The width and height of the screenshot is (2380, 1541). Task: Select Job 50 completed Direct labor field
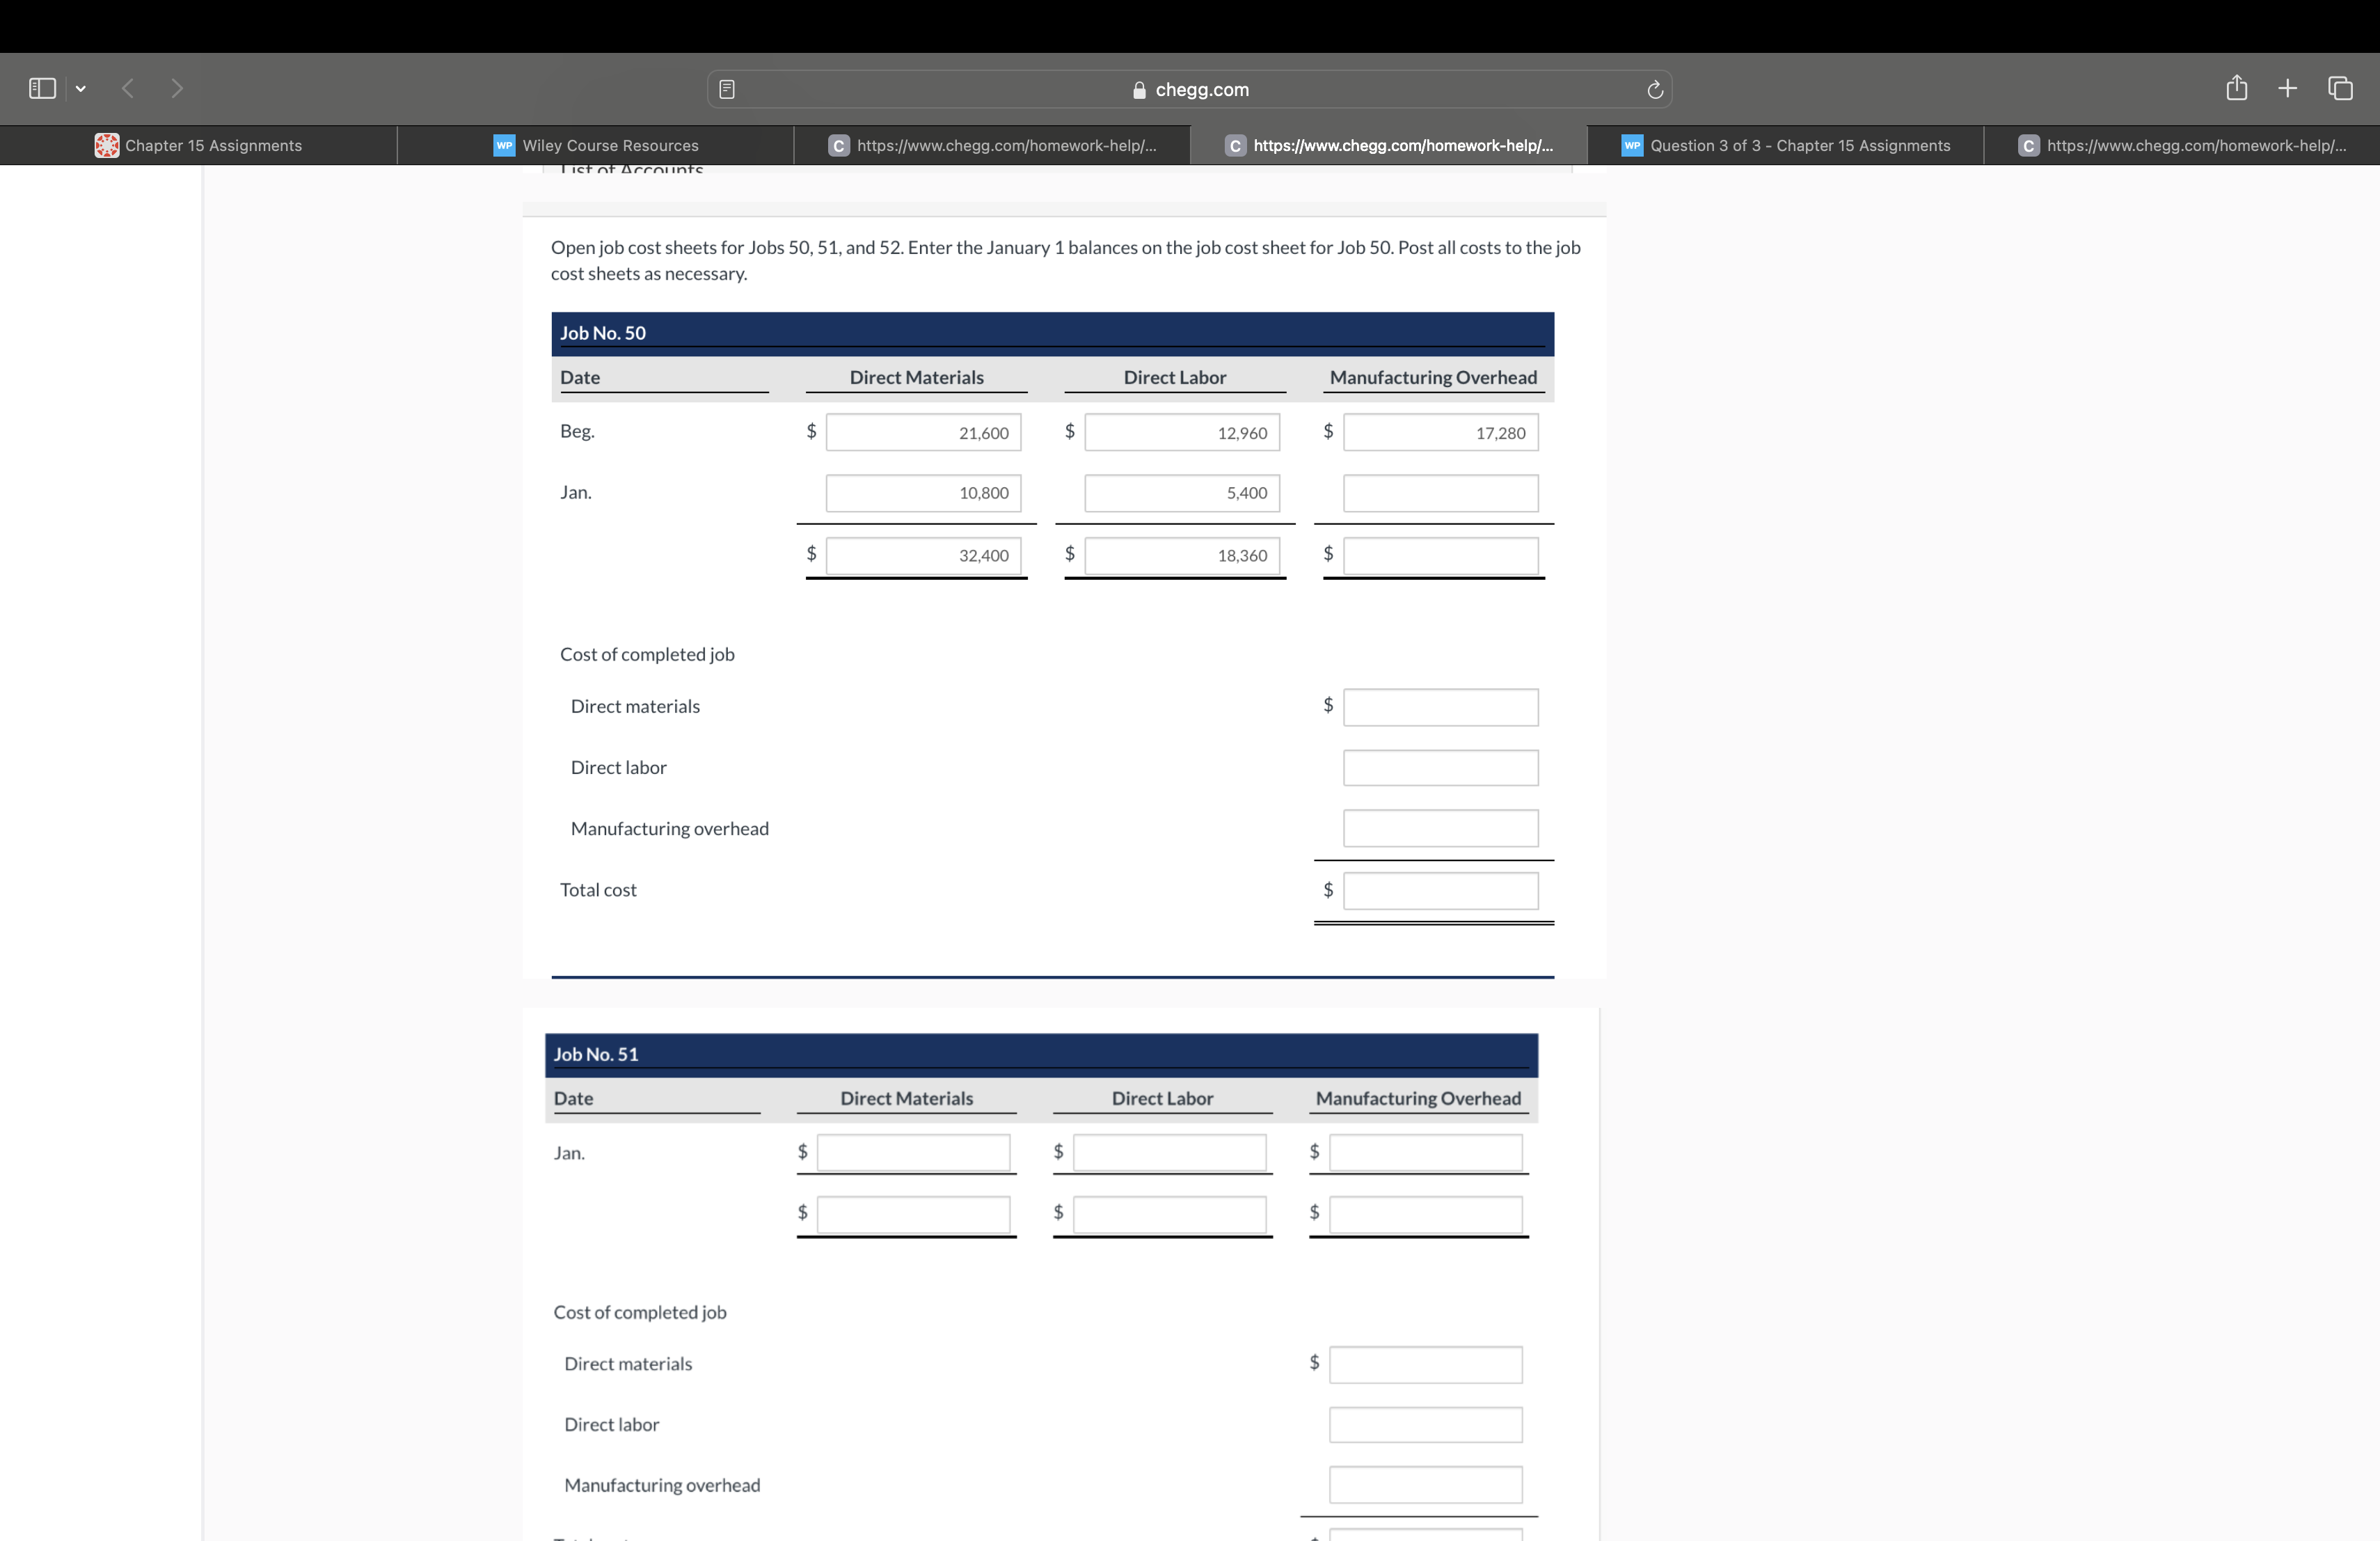(x=1440, y=768)
